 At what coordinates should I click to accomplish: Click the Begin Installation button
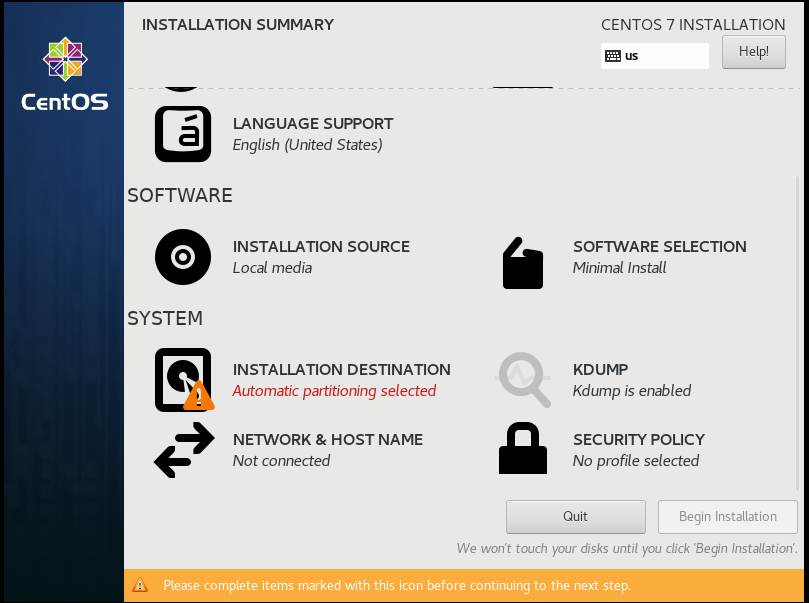(727, 516)
